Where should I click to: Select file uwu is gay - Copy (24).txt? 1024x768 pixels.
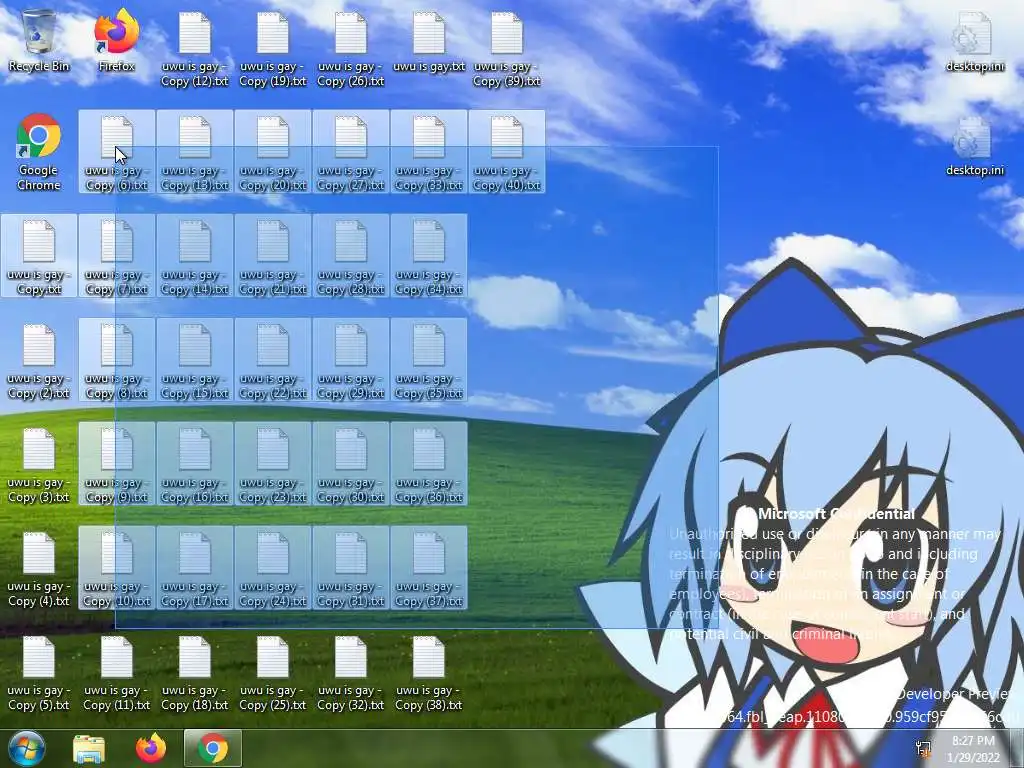point(272,568)
